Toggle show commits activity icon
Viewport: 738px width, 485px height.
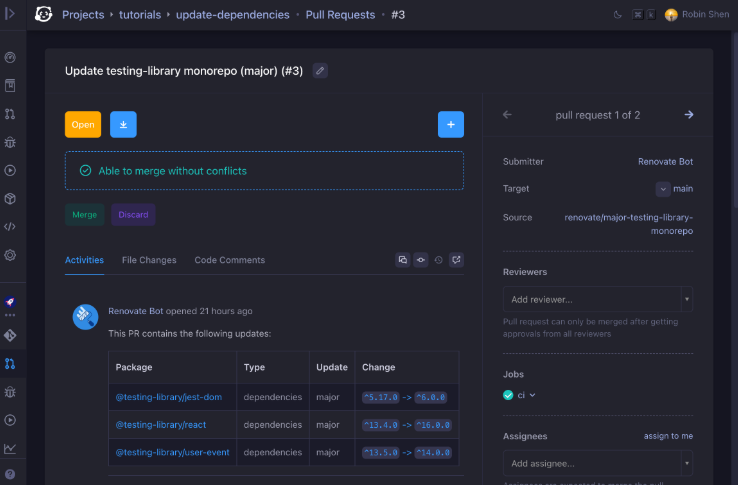pos(421,260)
